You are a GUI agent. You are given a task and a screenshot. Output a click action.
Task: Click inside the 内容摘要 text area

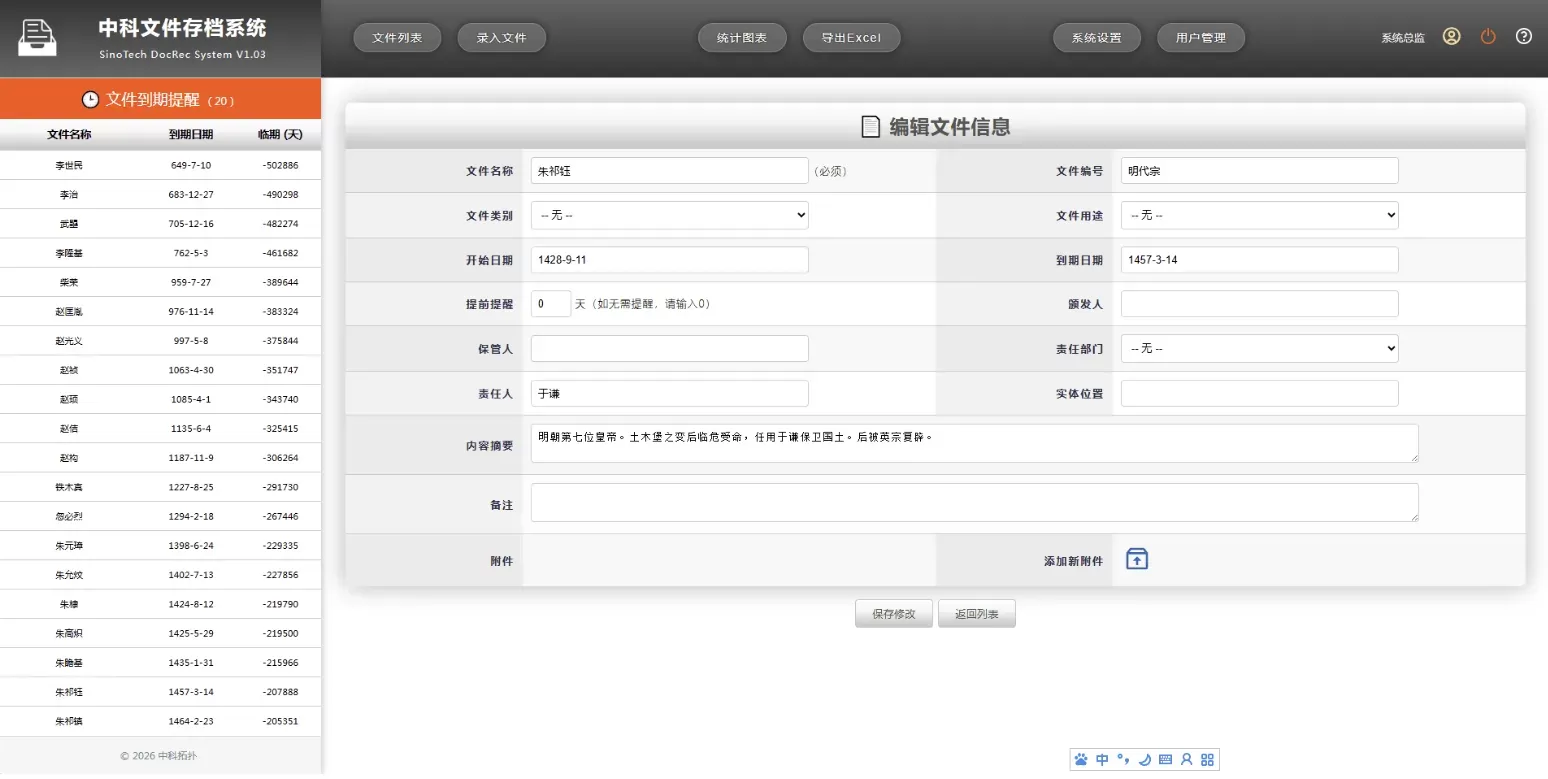tap(974, 443)
